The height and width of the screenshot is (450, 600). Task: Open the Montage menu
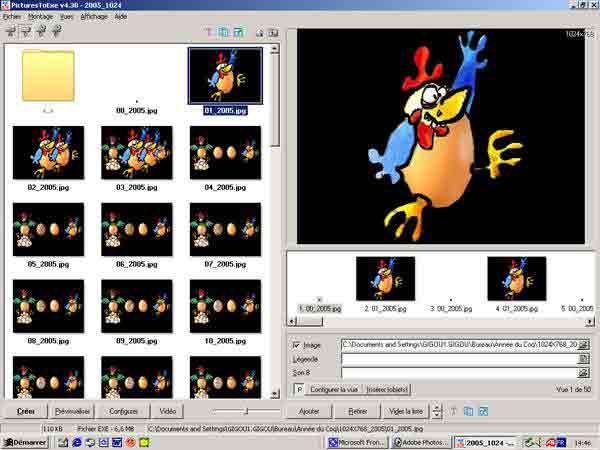point(41,16)
